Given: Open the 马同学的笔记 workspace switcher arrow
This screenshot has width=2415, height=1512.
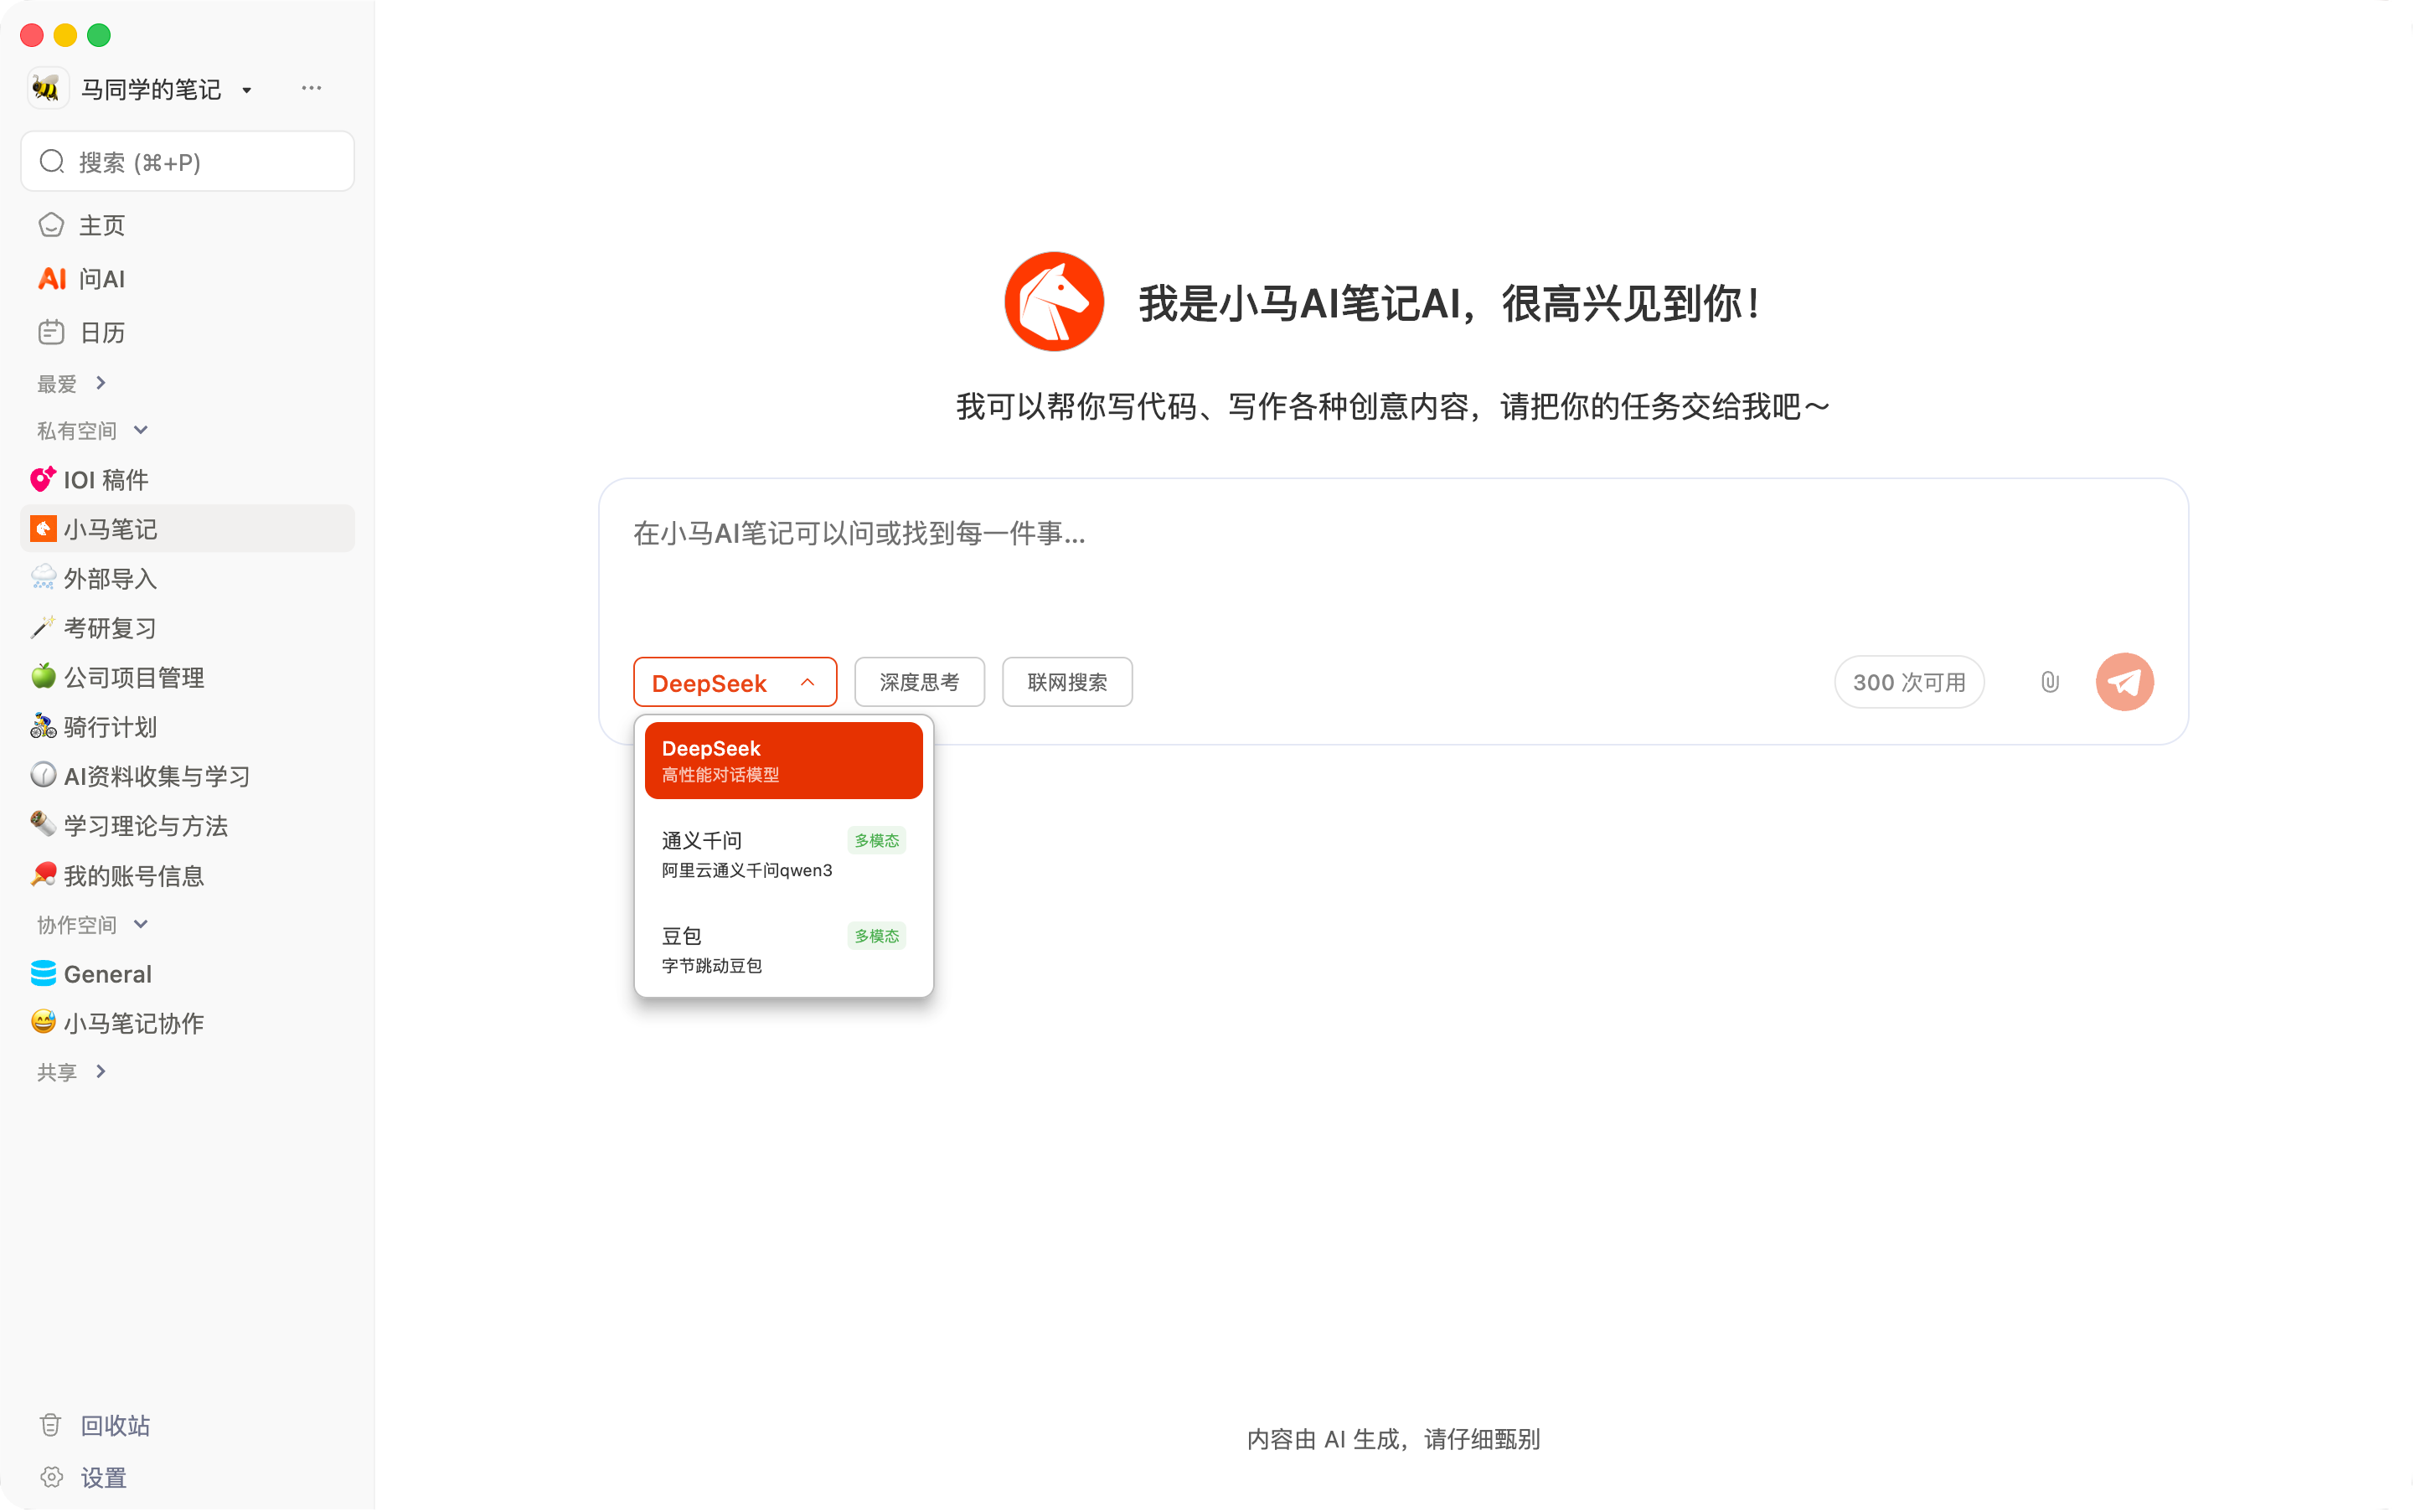Looking at the screenshot, I should tap(247, 90).
